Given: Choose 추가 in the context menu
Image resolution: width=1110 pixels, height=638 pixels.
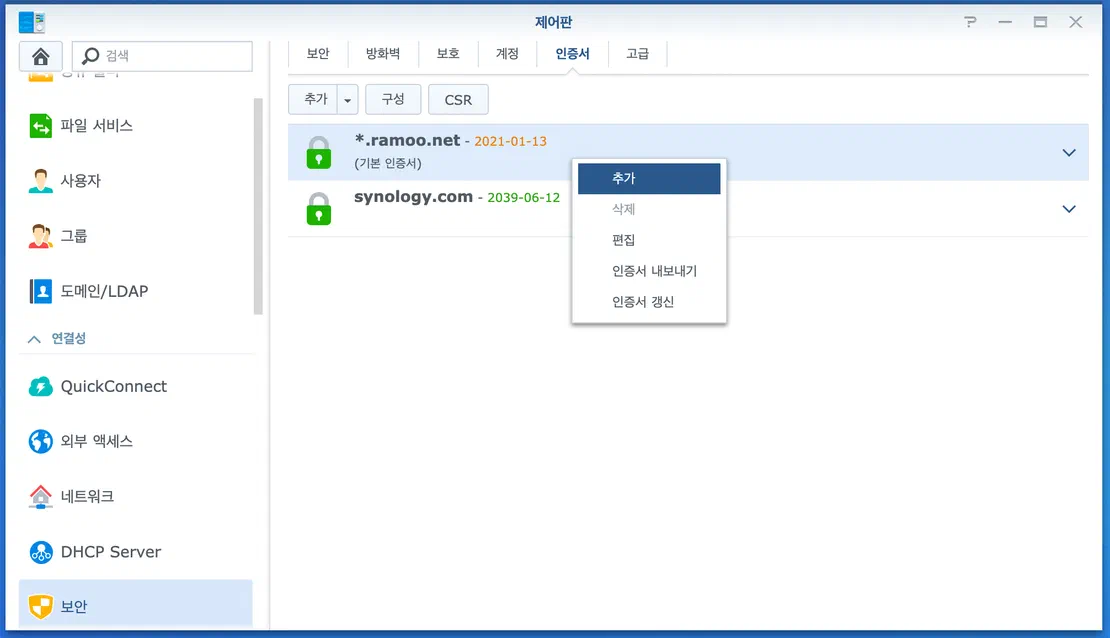Looking at the screenshot, I should point(649,178).
